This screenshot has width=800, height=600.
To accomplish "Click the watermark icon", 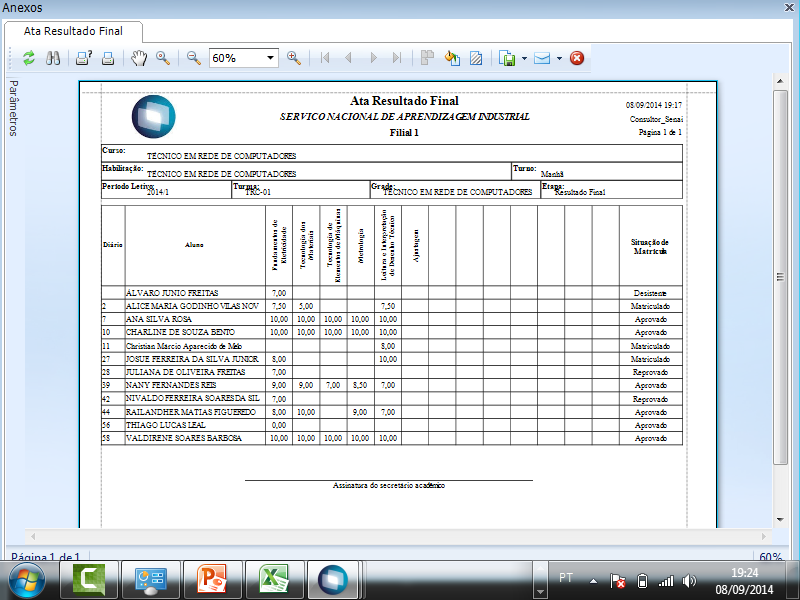I will pyautogui.click(x=476, y=58).
